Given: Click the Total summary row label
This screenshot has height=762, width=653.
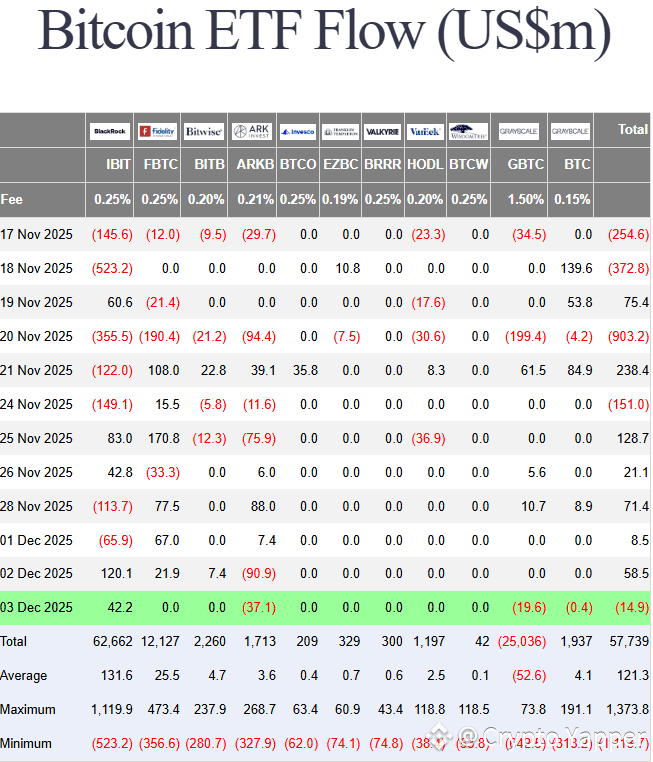Looking at the screenshot, I should [x=14, y=641].
